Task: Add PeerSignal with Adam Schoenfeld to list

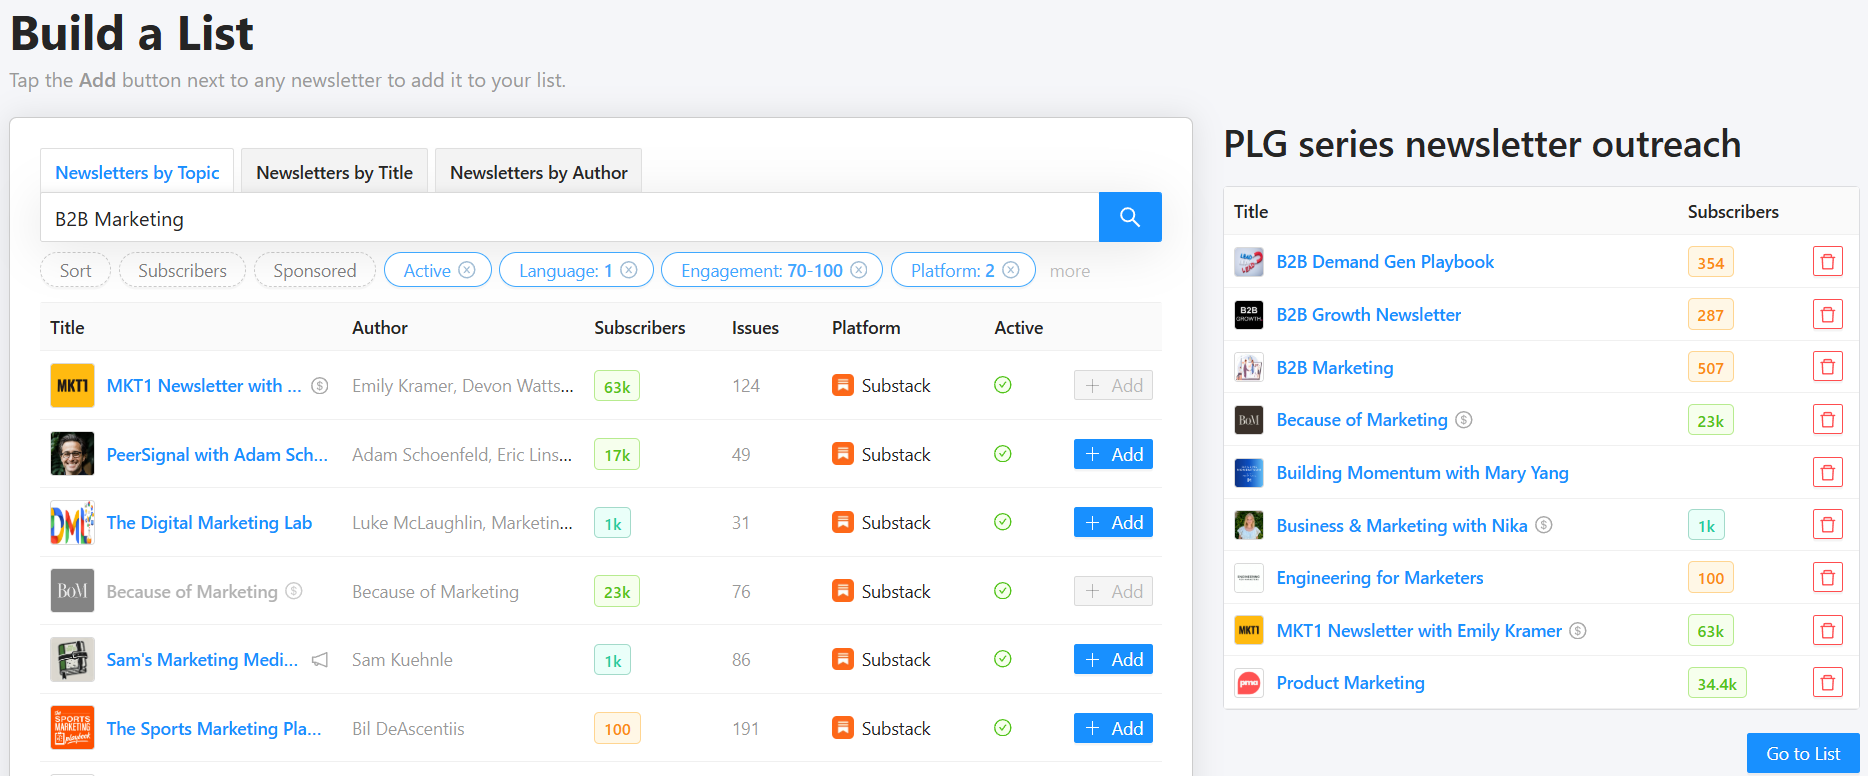Action: pos(1113,454)
